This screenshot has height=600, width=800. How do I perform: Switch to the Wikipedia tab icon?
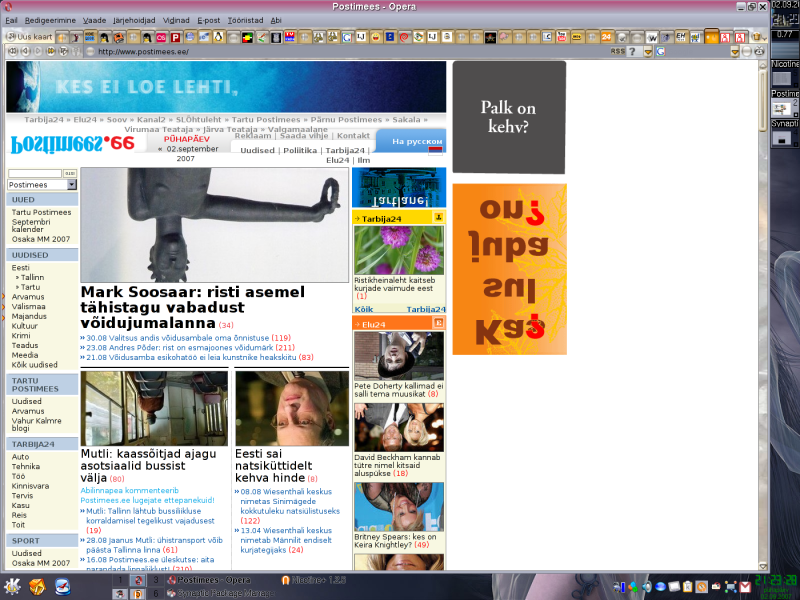coord(652,37)
